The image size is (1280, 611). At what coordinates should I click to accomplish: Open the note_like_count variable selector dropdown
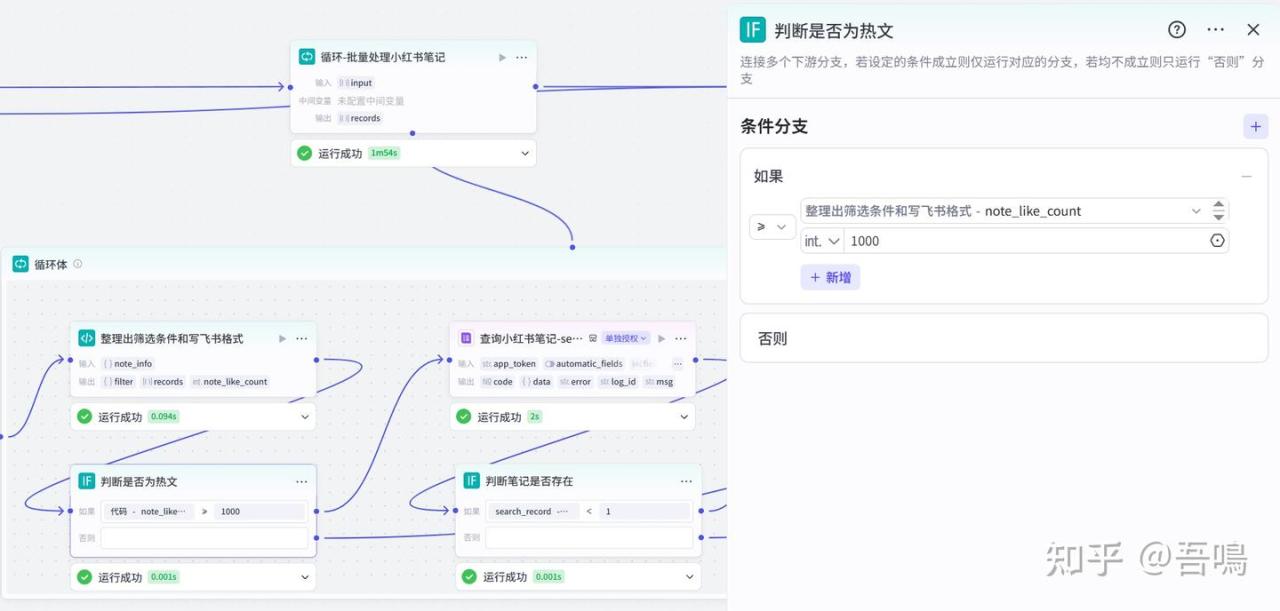coord(1196,211)
